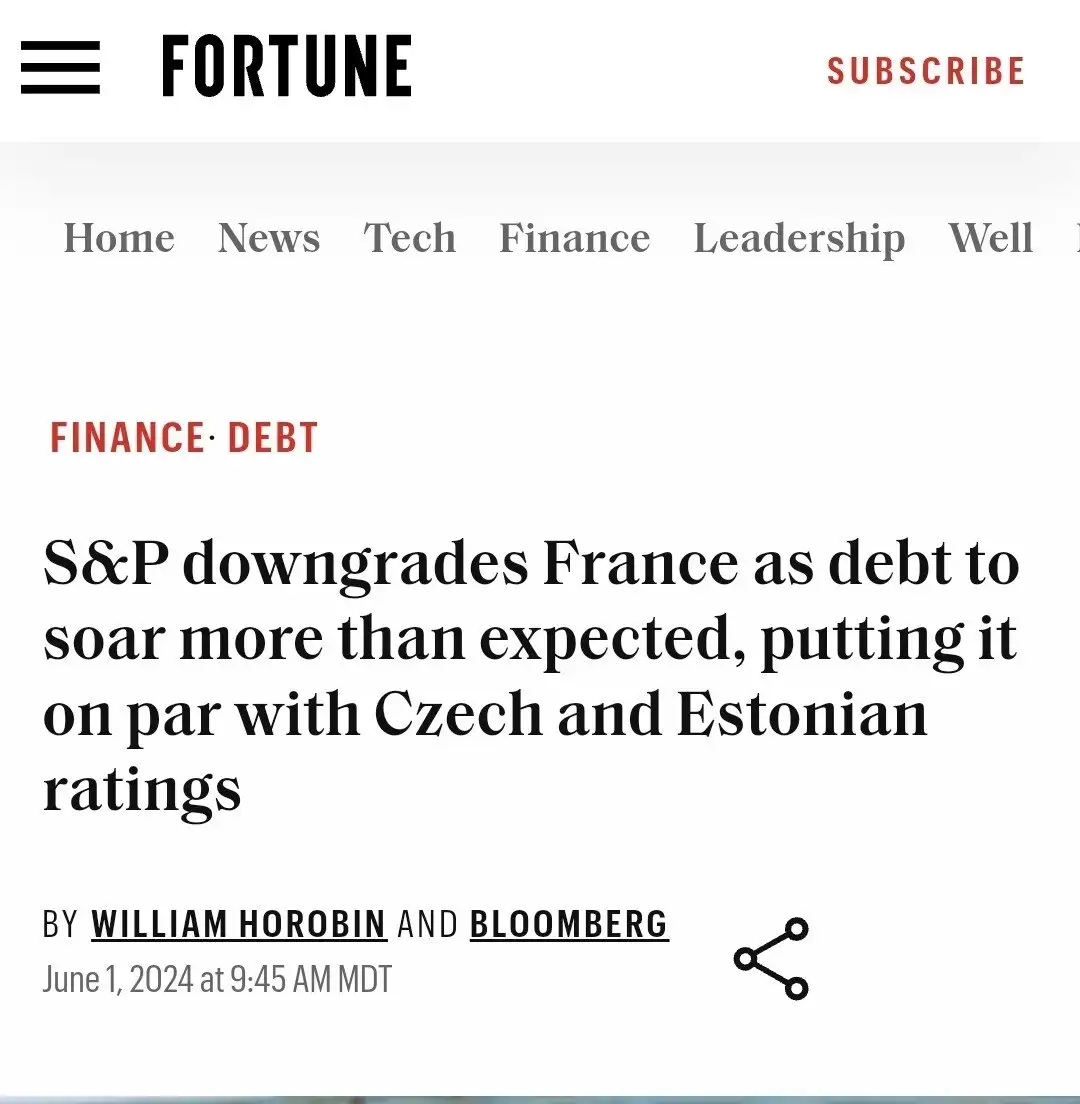Open the hamburger navigation menu
This screenshot has height=1104, width=1080.
[x=61, y=68]
